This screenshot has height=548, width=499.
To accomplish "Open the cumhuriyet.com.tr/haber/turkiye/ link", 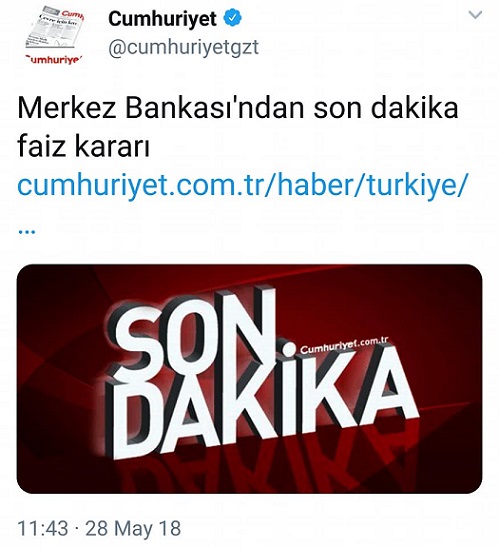I will pos(242,185).
